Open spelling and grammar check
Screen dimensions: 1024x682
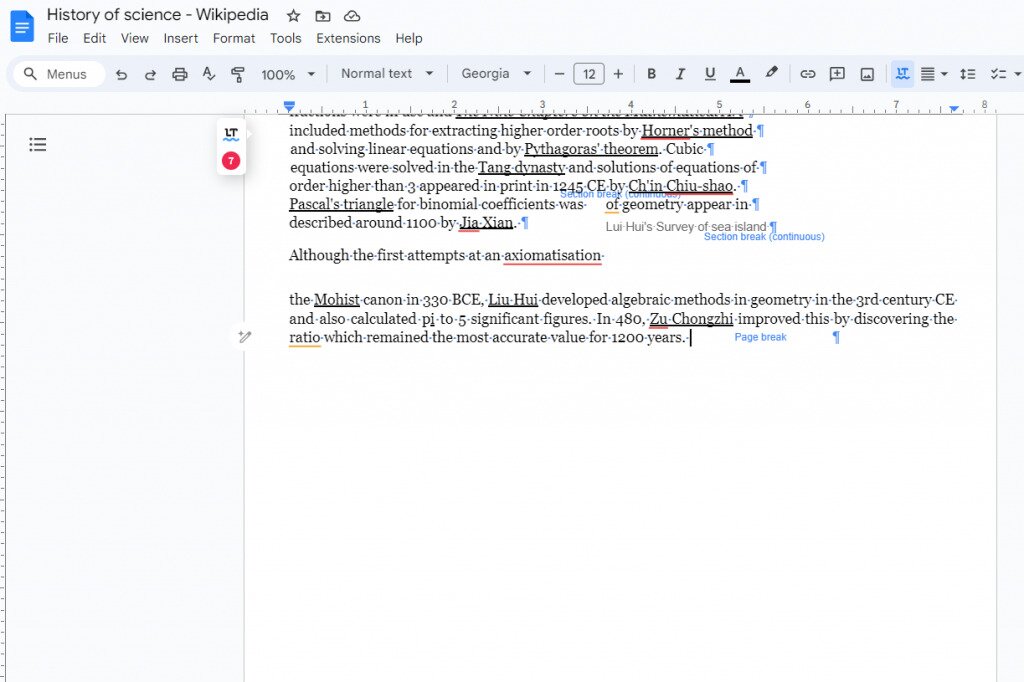click(206, 73)
